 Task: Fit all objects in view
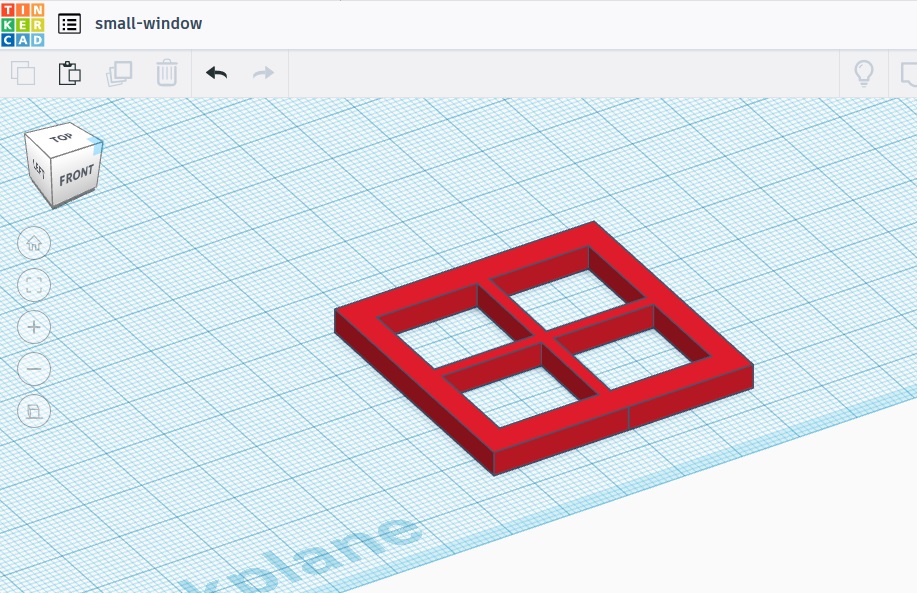34,285
